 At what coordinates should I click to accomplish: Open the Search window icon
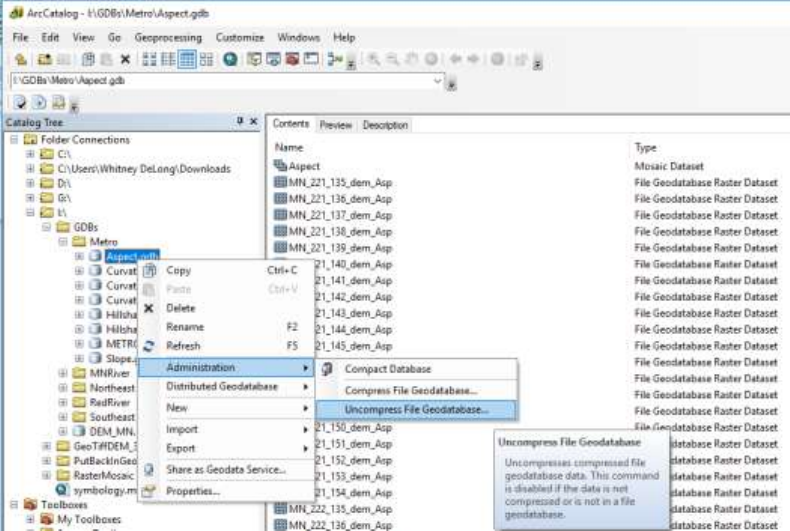[x=273, y=59]
